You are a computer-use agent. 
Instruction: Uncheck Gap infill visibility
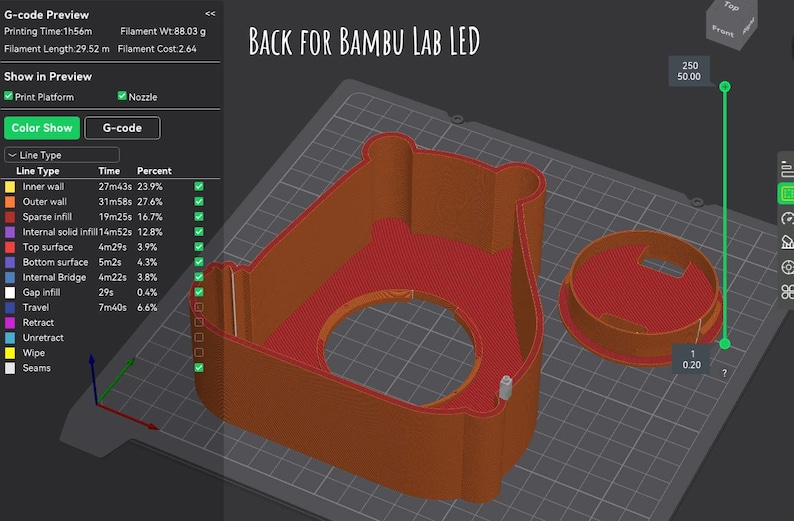199,292
